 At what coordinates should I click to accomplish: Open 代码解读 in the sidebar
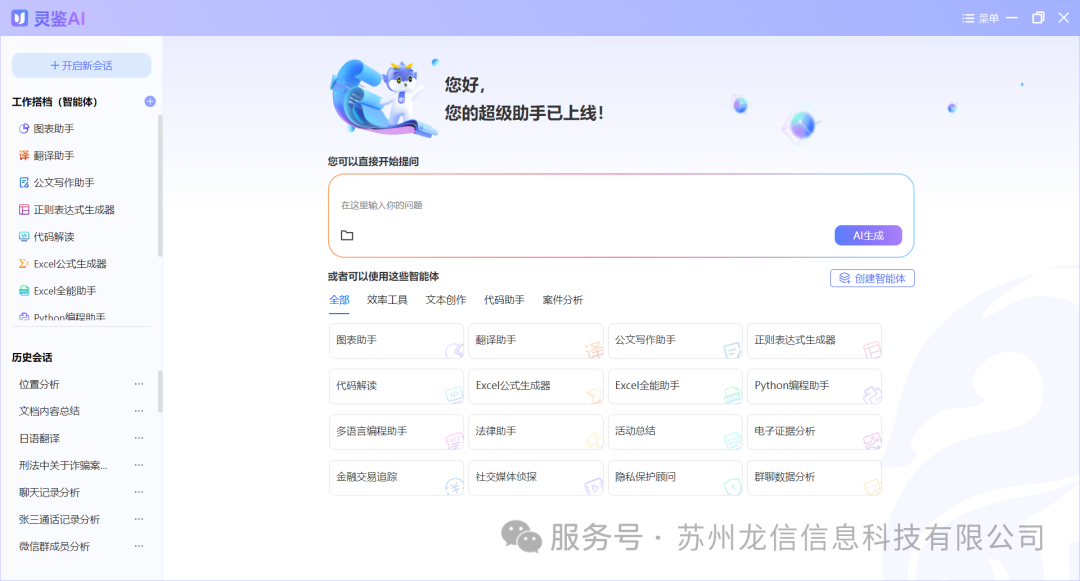(x=53, y=237)
